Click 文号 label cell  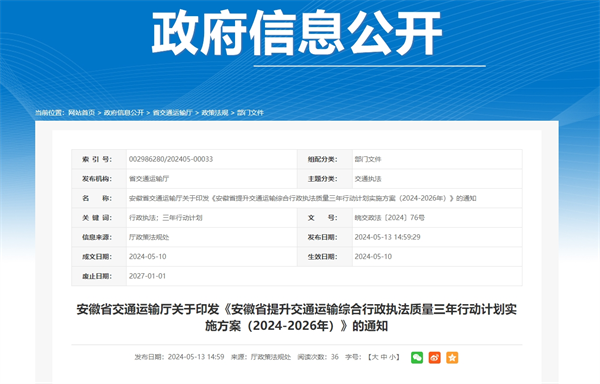(325, 218)
